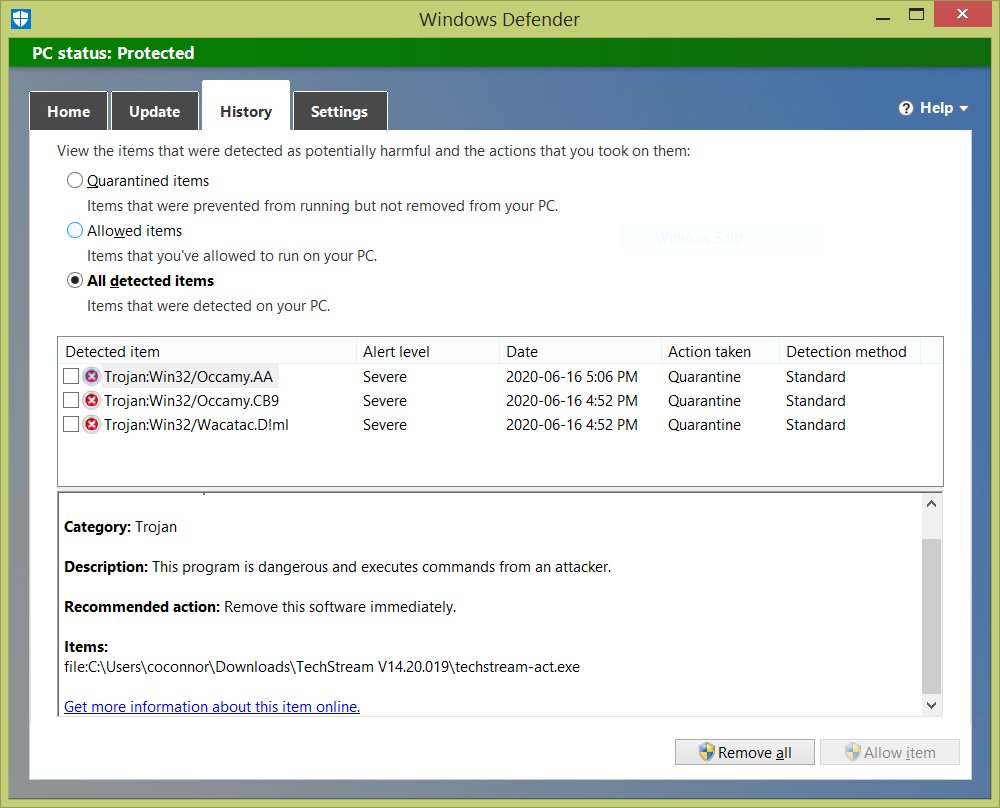Select the All detected items radio button
Viewport: 1000px width, 808px height.
click(x=75, y=281)
